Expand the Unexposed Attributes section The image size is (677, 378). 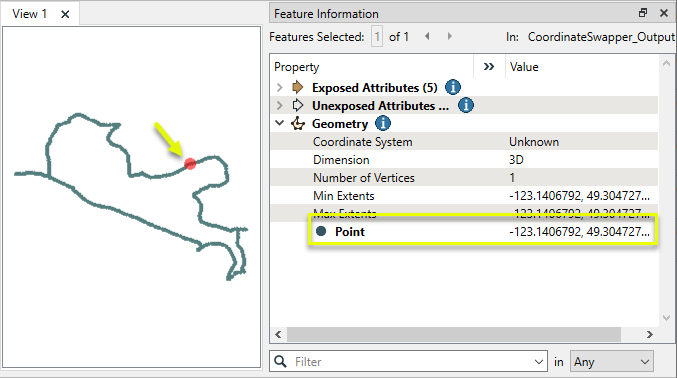tap(279, 105)
